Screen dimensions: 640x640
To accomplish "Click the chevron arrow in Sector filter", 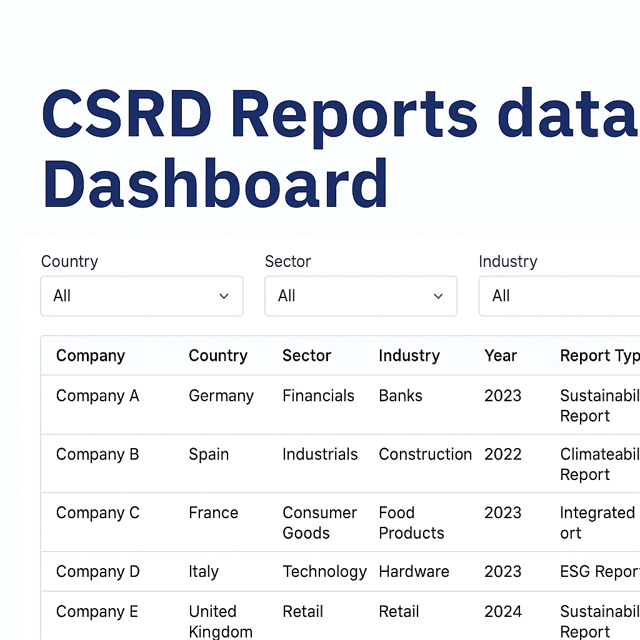I will click(x=438, y=296).
